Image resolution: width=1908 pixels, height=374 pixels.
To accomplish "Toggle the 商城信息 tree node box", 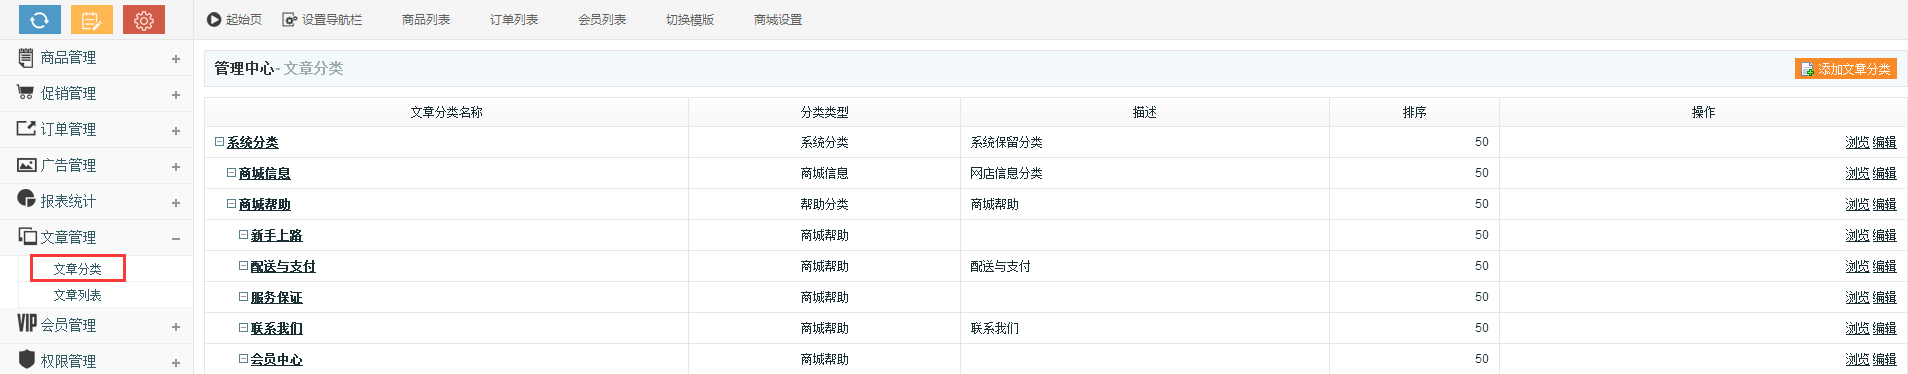I will (x=231, y=173).
